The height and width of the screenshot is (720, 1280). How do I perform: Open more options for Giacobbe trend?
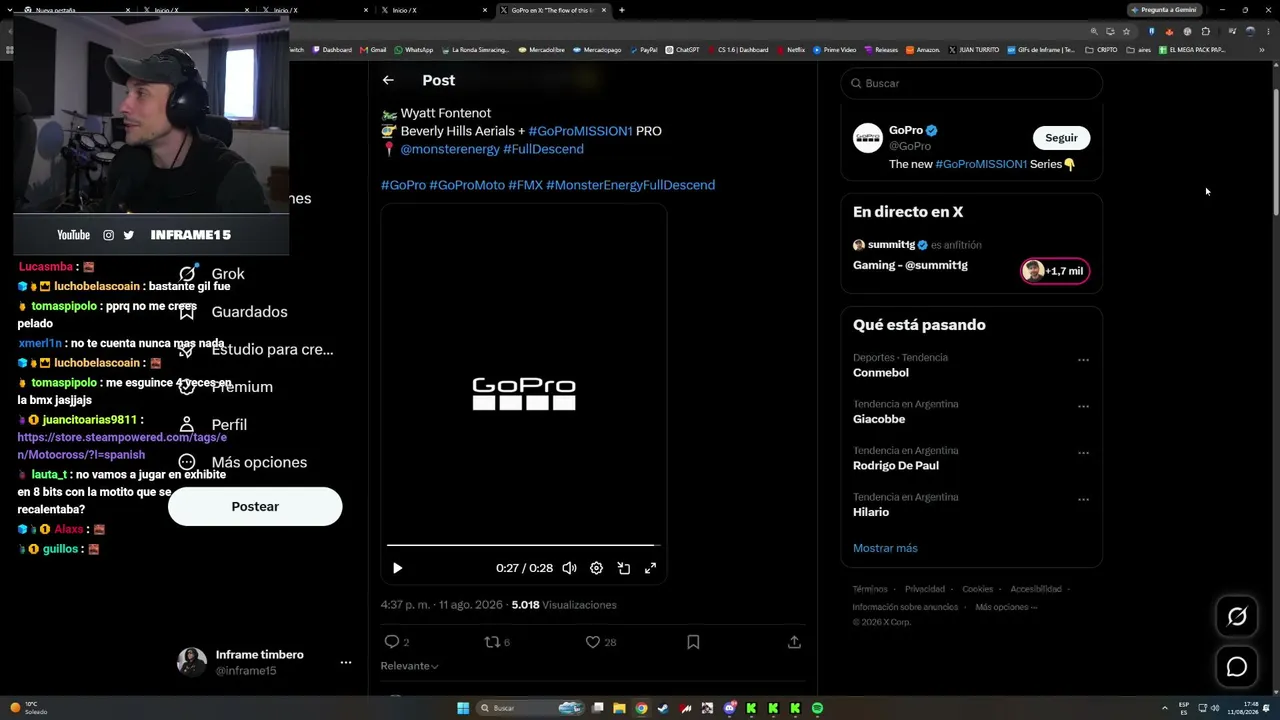click(x=1083, y=407)
